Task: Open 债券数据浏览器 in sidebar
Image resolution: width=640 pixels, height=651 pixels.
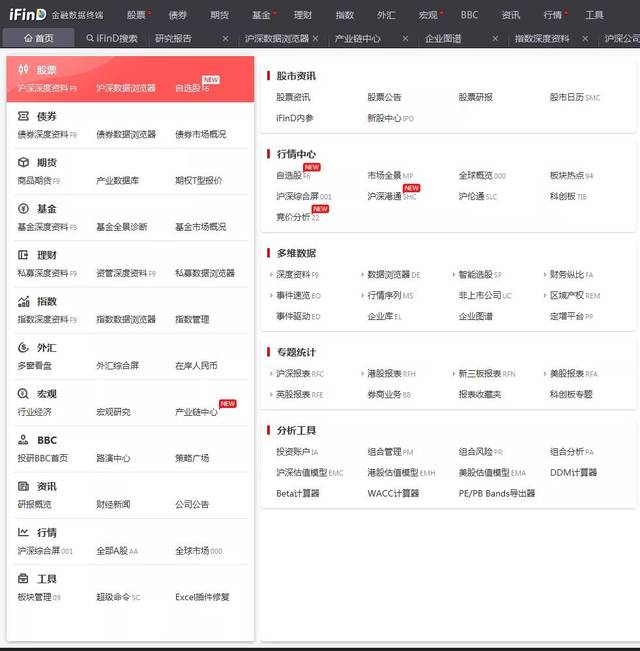Action: tap(126, 134)
